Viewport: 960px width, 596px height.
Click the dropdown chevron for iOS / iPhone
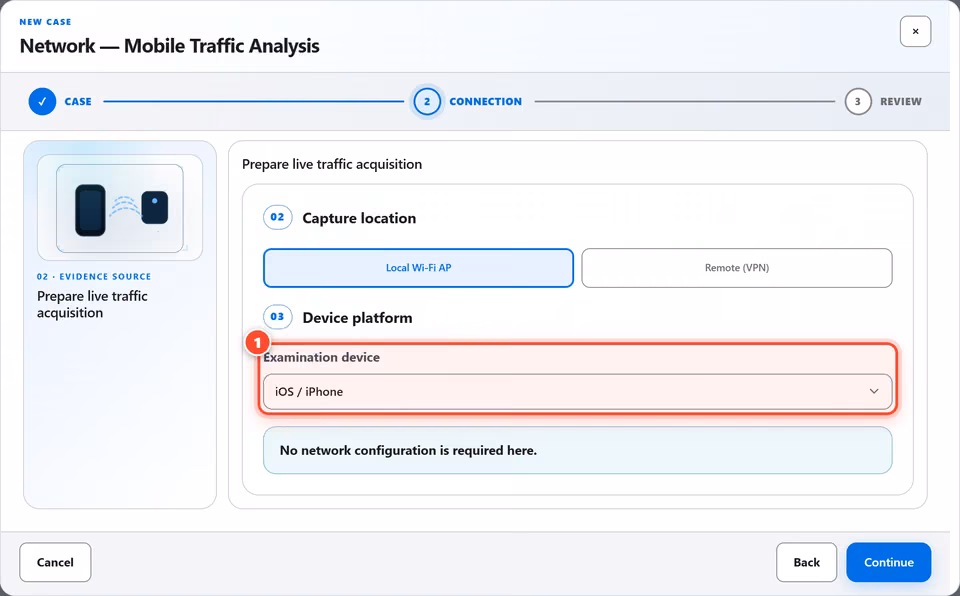click(x=874, y=391)
